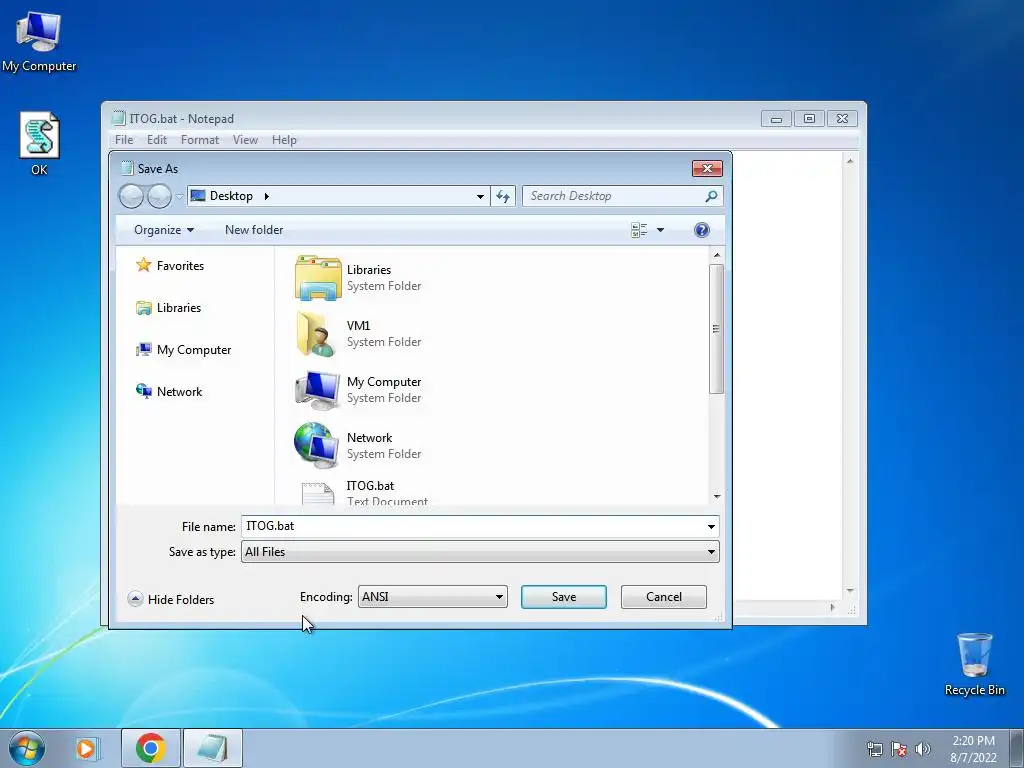Select My Computer in navigation pane
This screenshot has height=768, width=1024.
[184, 349]
